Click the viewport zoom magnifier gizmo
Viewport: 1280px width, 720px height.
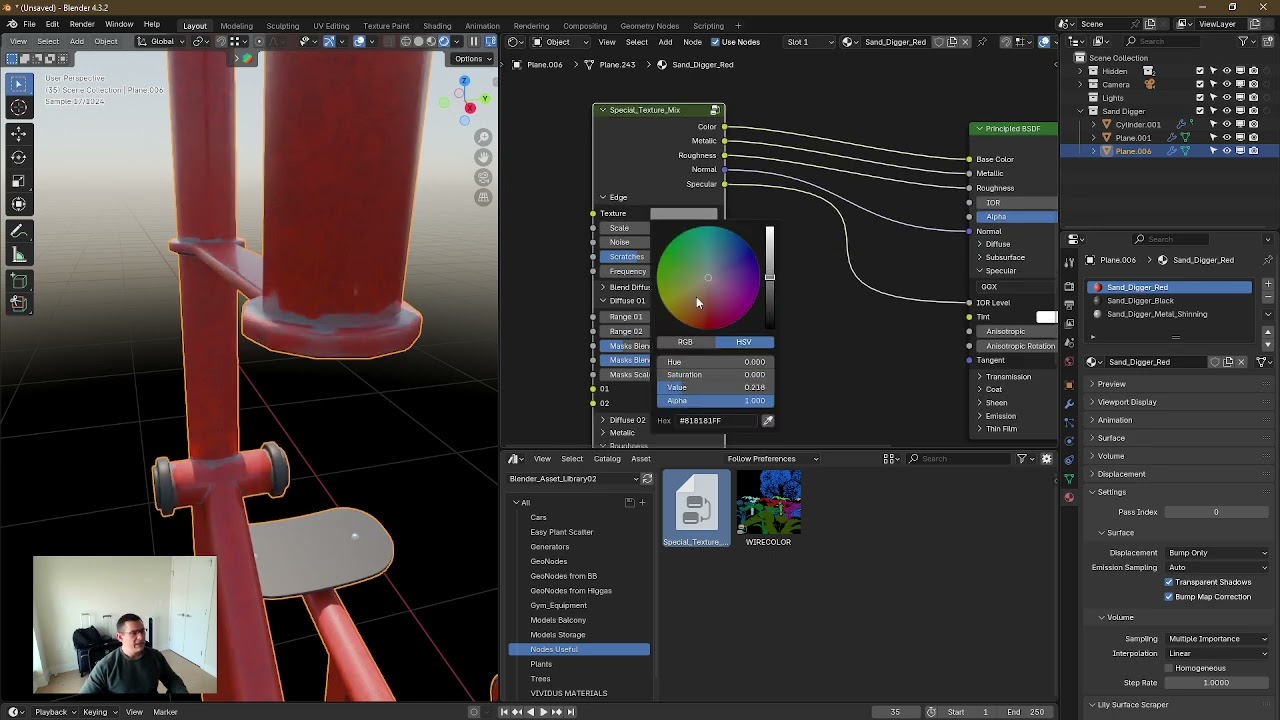pos(483,138)
